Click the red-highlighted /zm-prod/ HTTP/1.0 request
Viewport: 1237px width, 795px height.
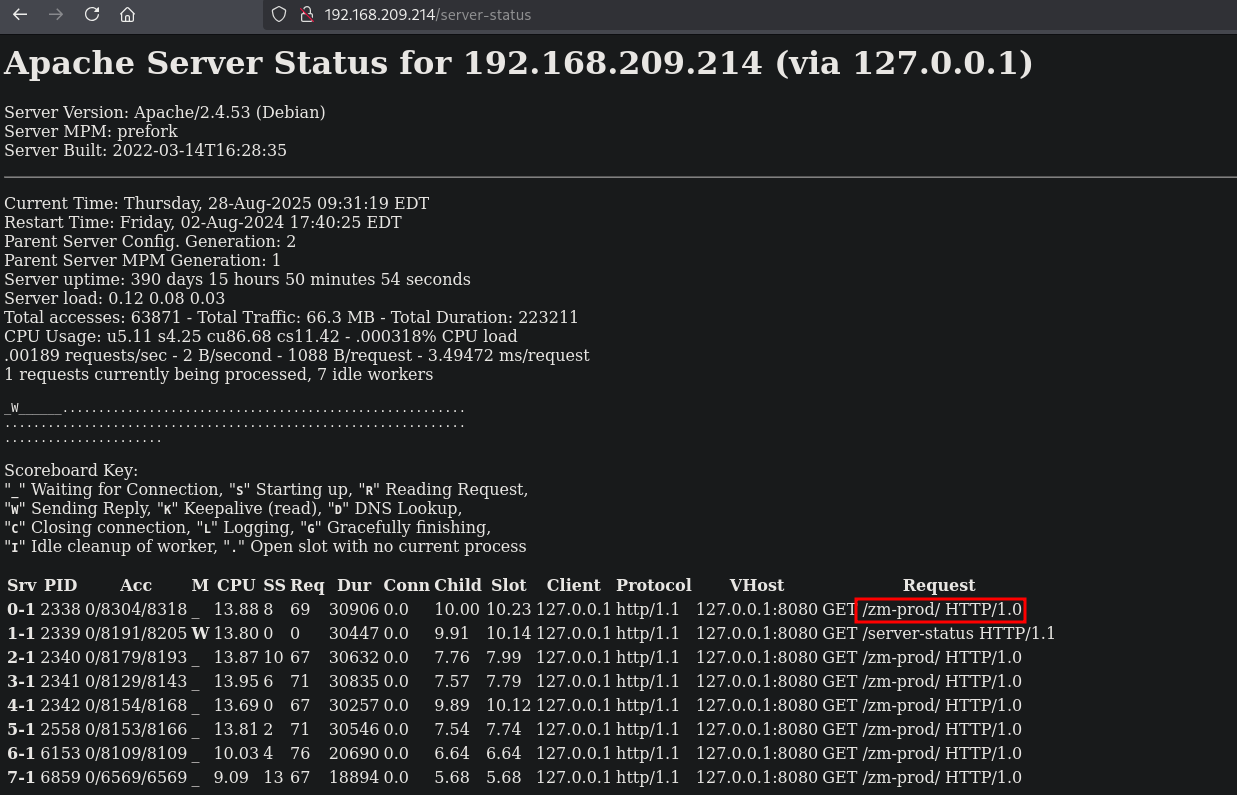click(x=940, y=609)
